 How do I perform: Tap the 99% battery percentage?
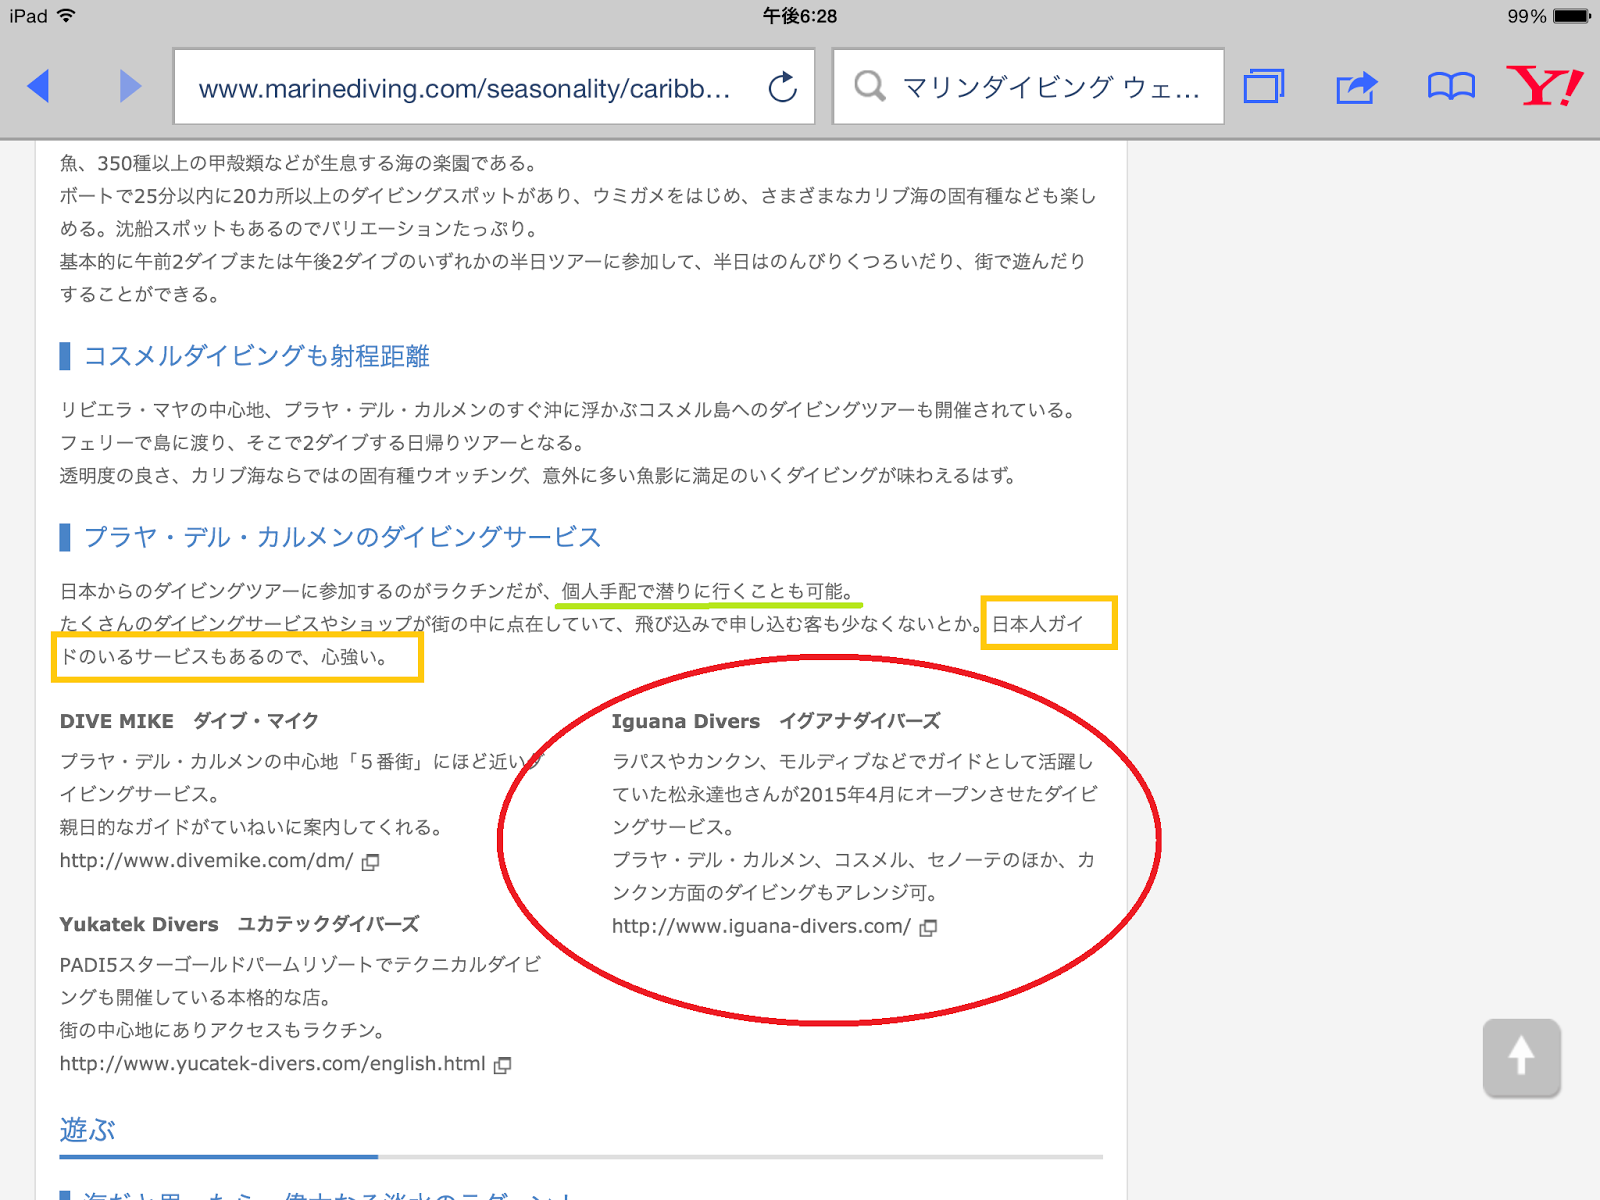click(x=1527, y=16)
